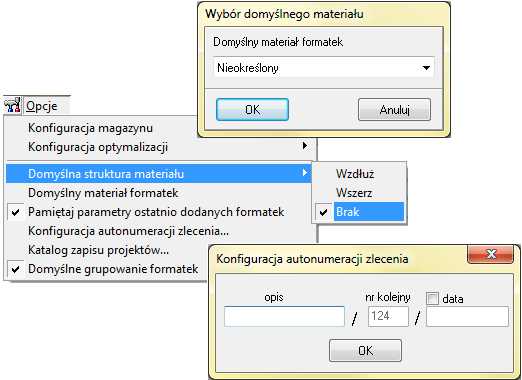Select Wszerz structure option
Viewport: 522px width, 380px height.
point(354,193)
